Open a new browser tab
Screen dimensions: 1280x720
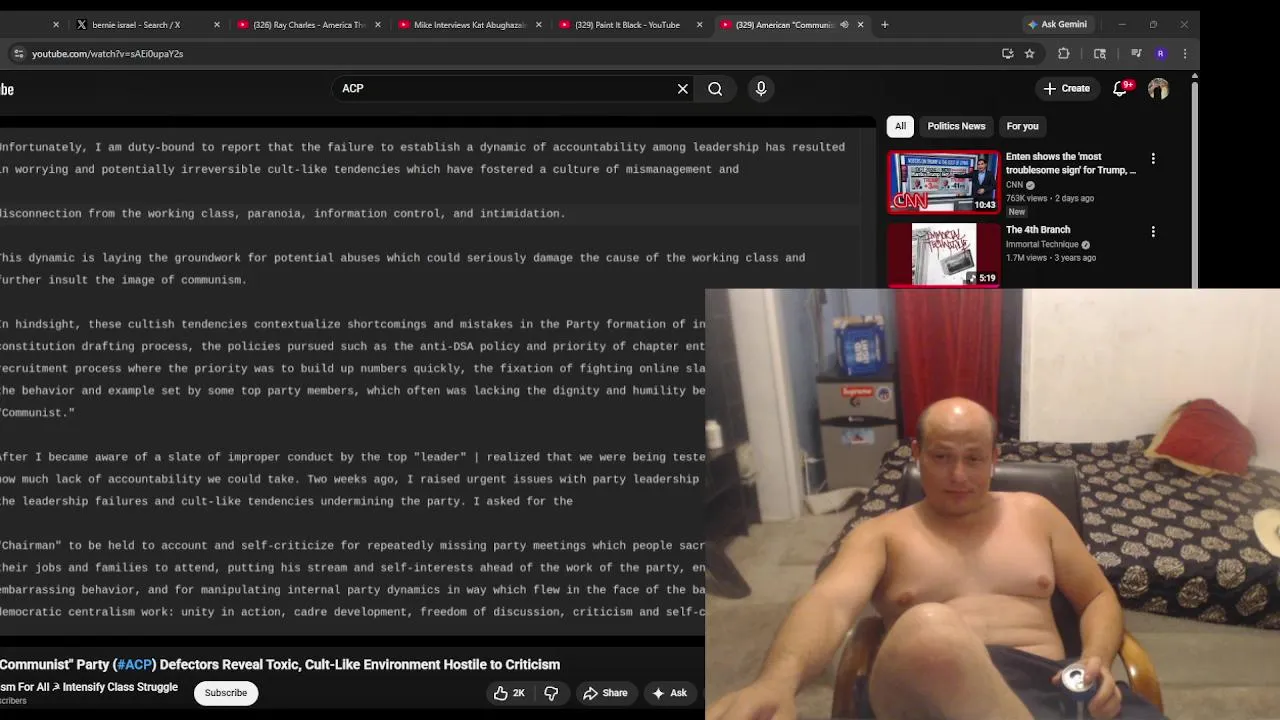pyautogui.click(x=884, y=25)
